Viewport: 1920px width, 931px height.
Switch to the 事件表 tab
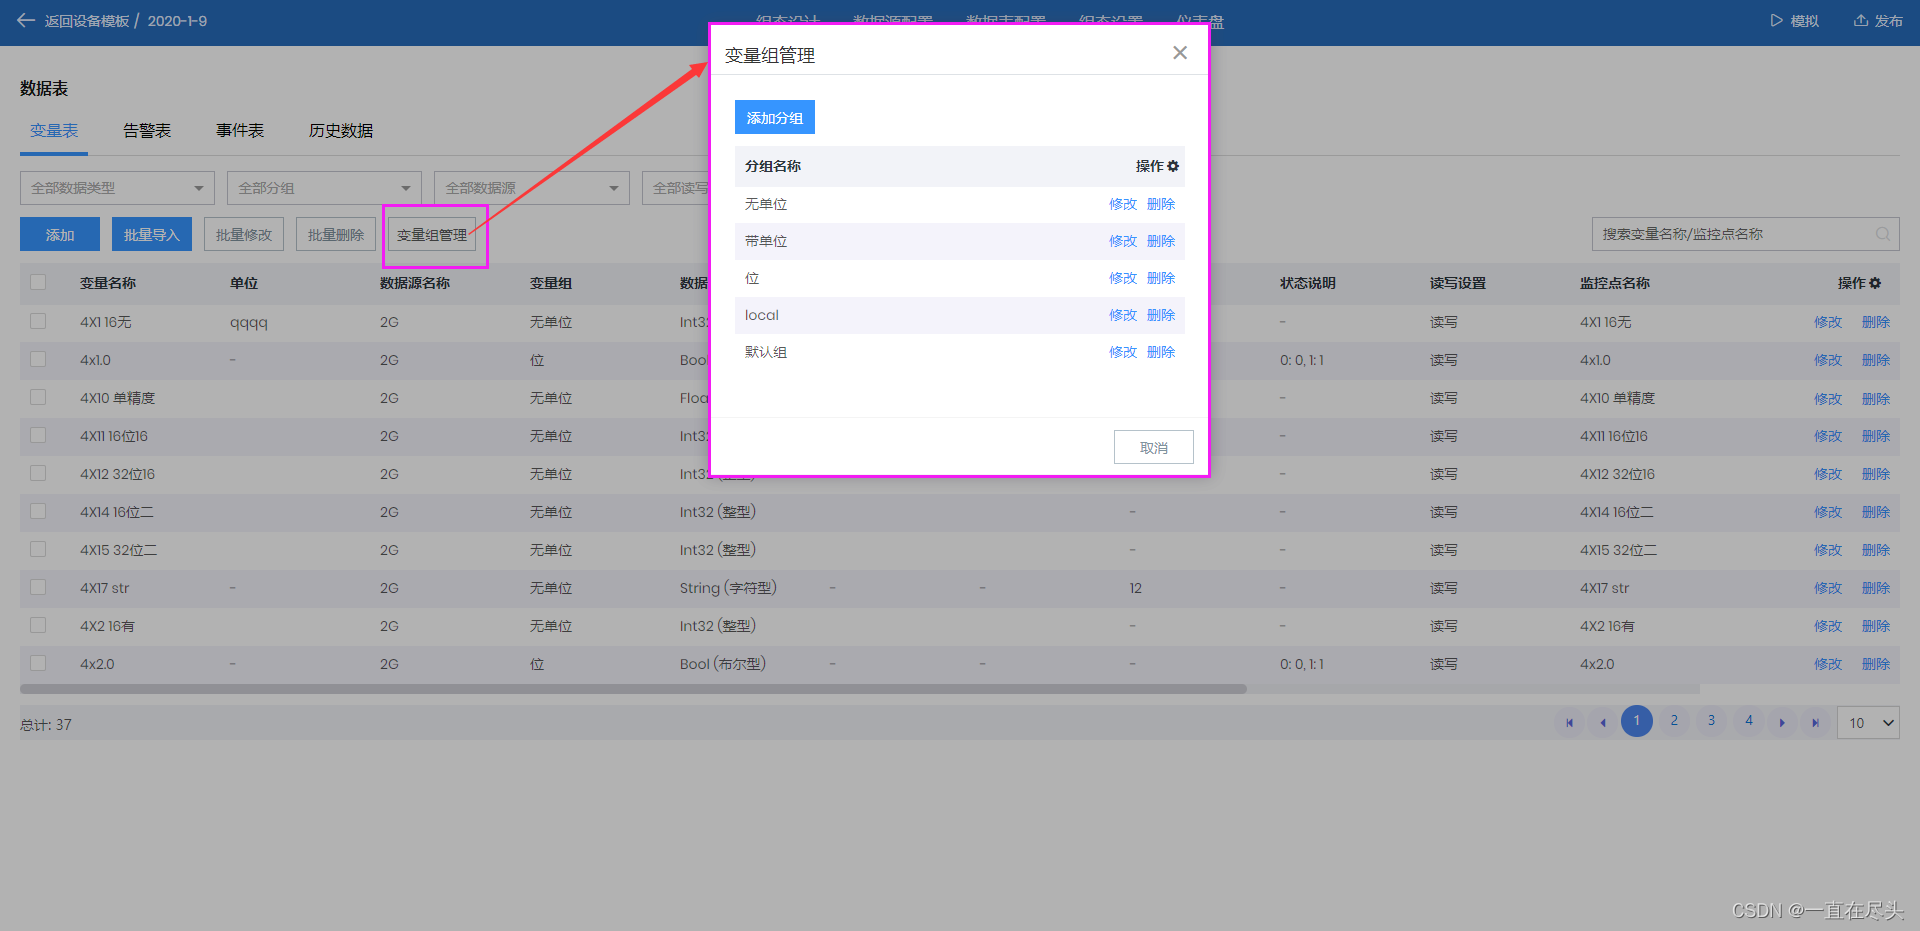[240, 131]
